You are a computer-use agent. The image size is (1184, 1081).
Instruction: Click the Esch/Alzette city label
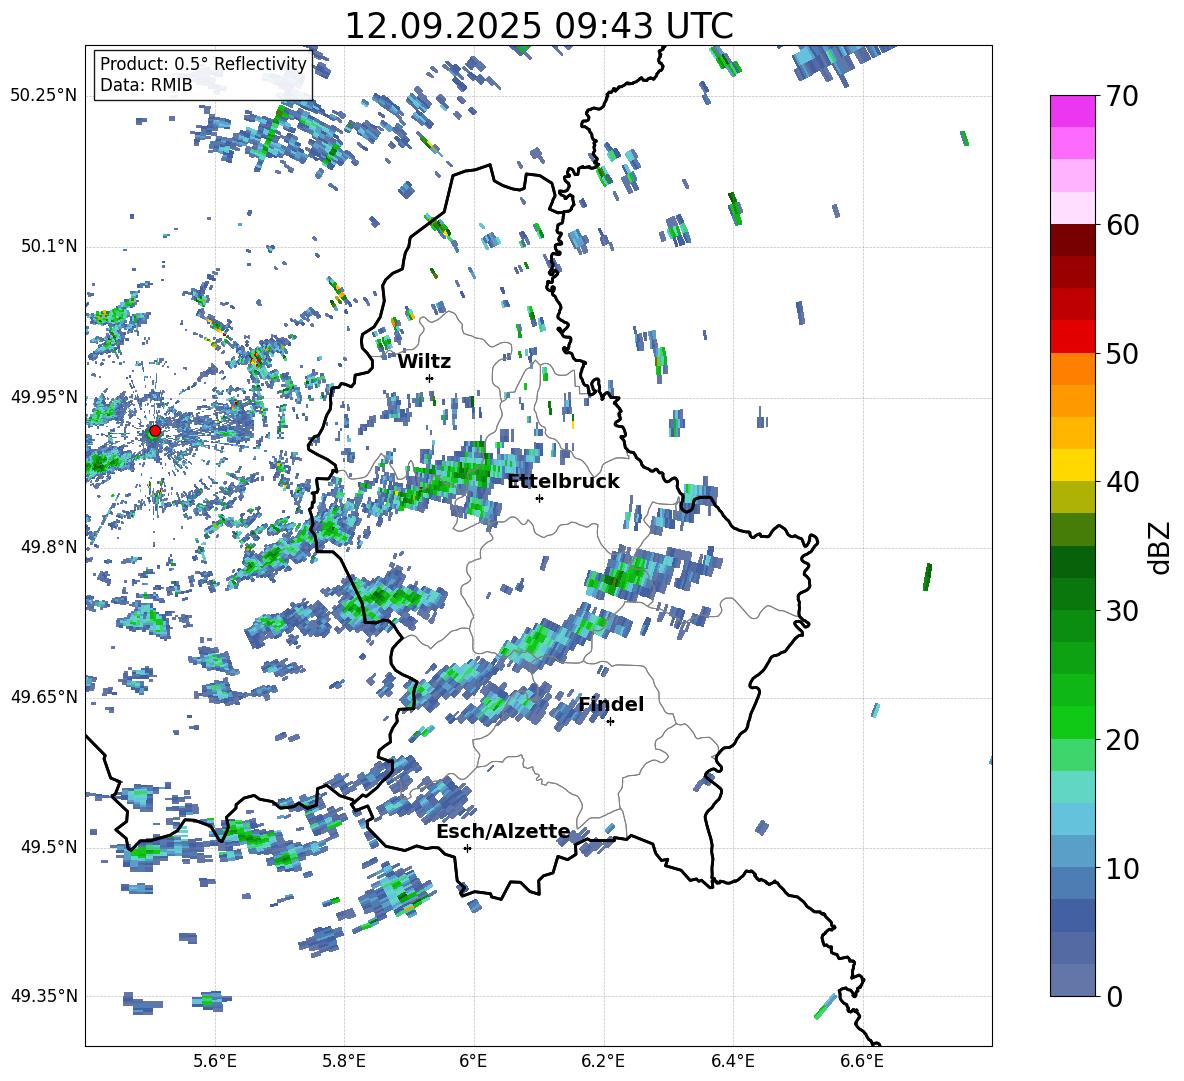tap(504, 831)
